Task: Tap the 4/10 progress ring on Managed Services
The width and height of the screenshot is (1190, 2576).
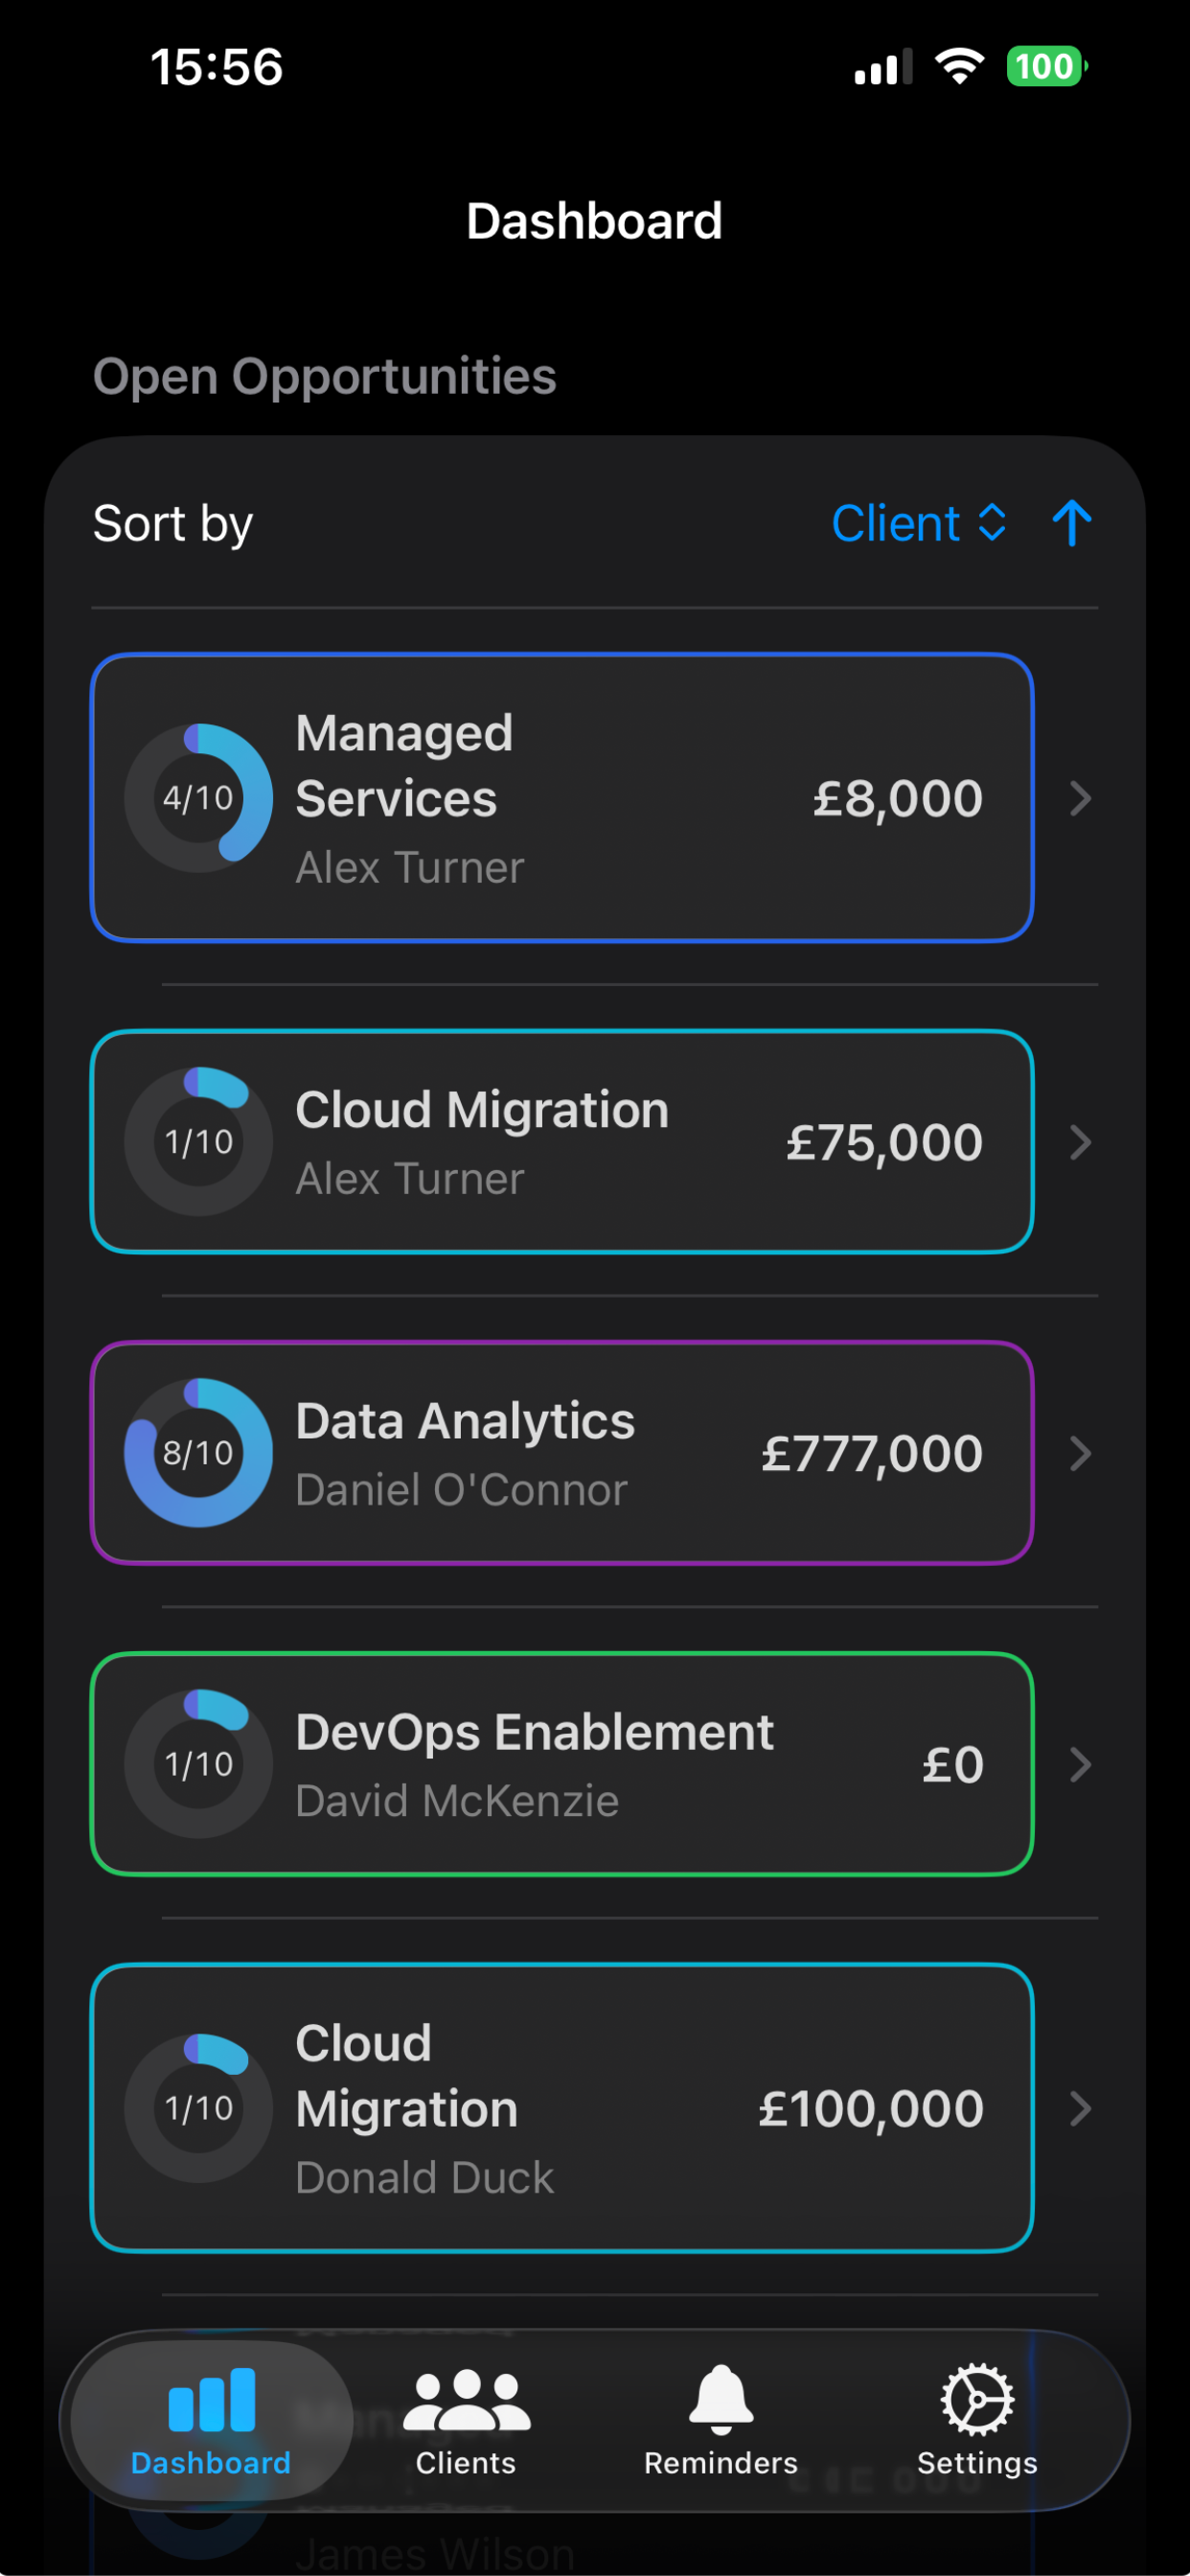Action: 198,796
